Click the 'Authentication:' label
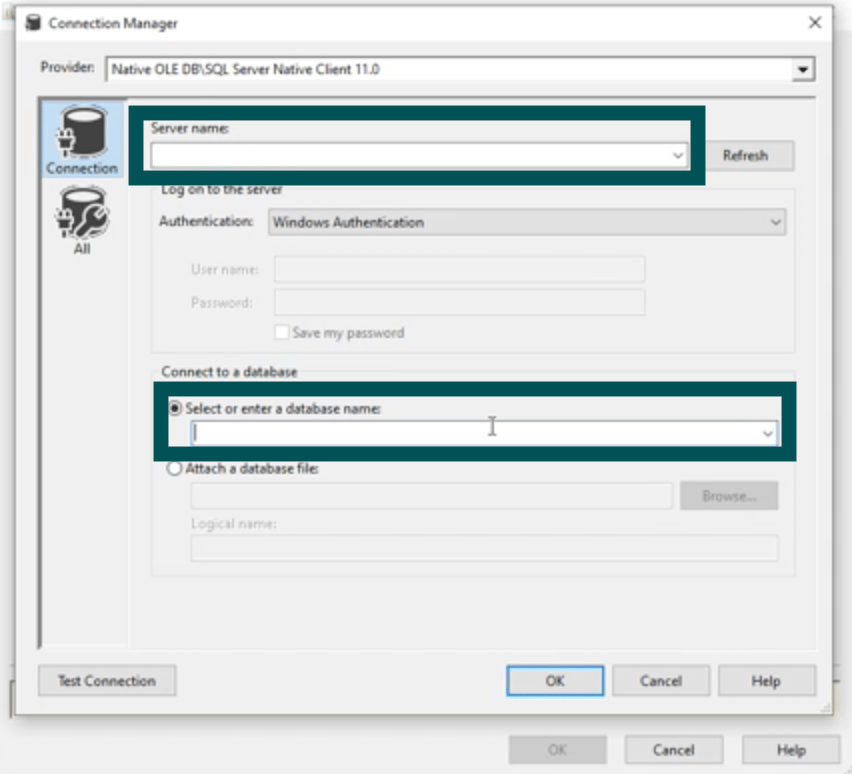Image resolution: width=852 pixels, height=774 pixels. pyautogui.click(x=206, y=221)
